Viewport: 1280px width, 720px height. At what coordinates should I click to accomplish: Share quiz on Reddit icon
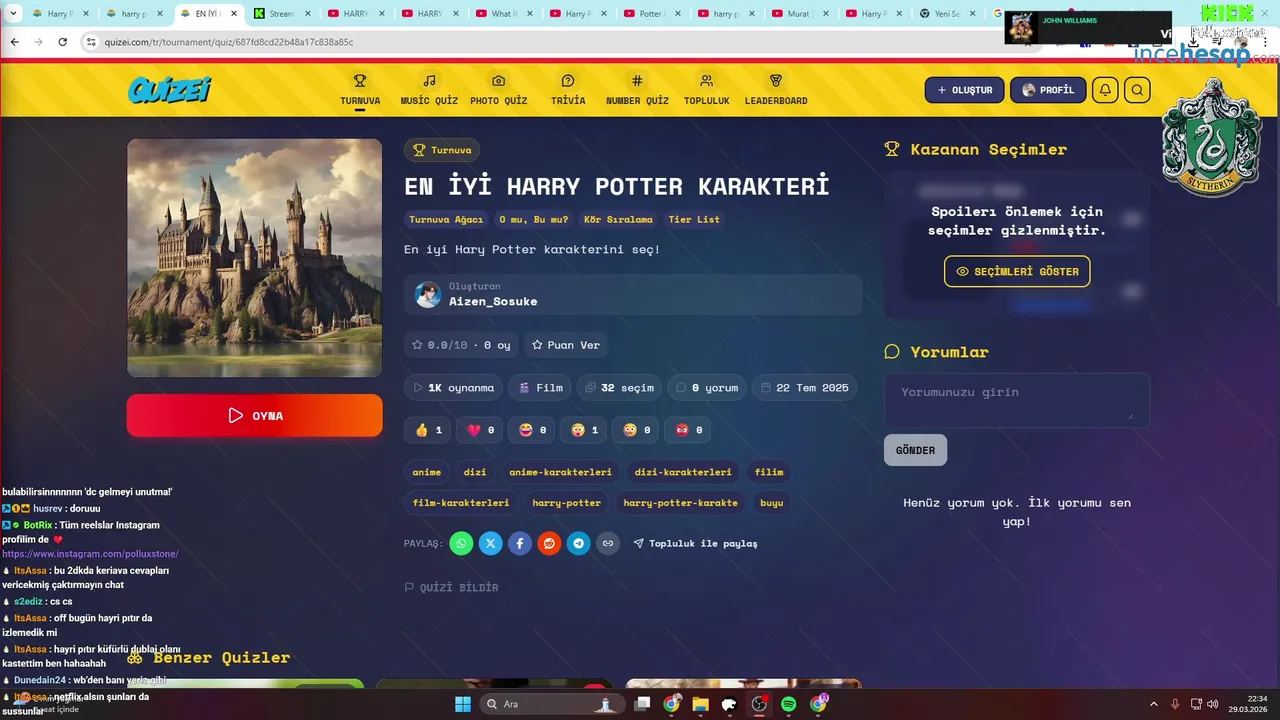(549, 543)
